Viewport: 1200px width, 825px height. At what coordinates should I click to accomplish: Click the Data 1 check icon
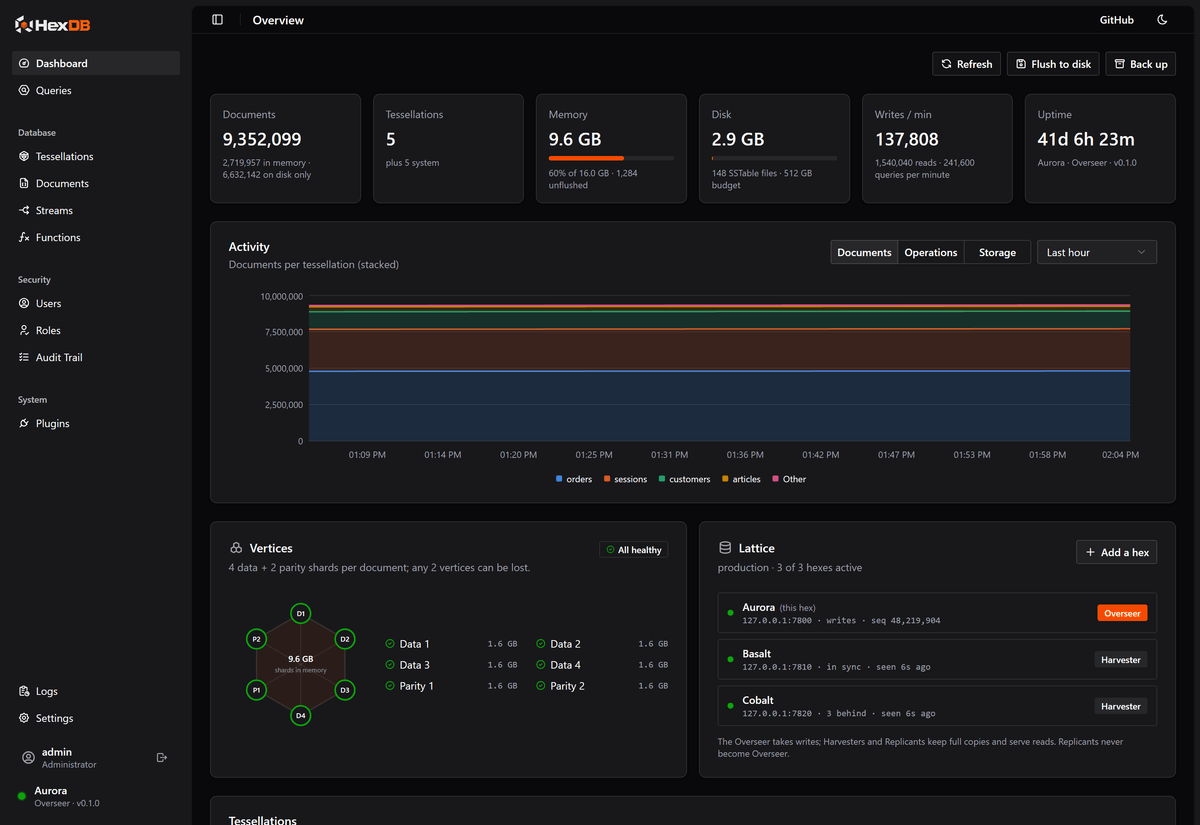(x=390, y=644)
